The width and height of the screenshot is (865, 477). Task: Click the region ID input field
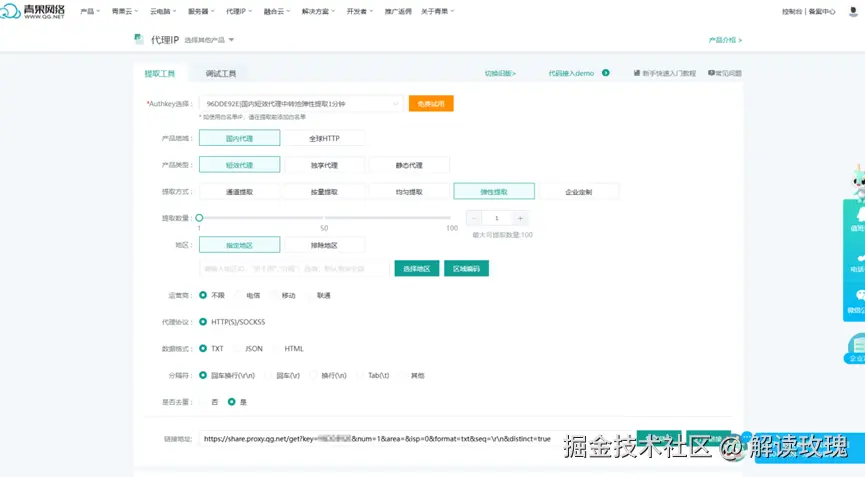click(x=294, y=269)
